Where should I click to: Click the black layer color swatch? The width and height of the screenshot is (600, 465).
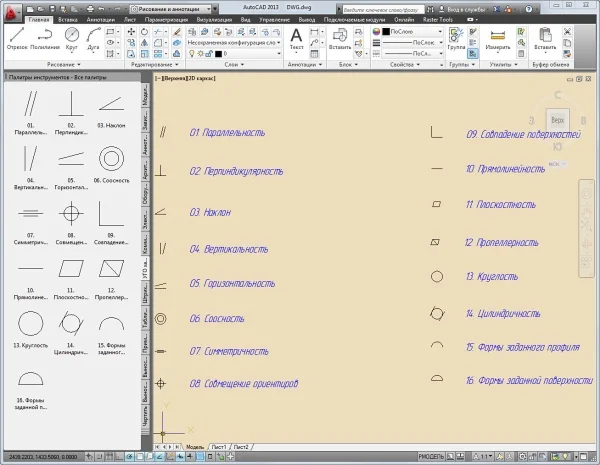[x=218, y=54]
